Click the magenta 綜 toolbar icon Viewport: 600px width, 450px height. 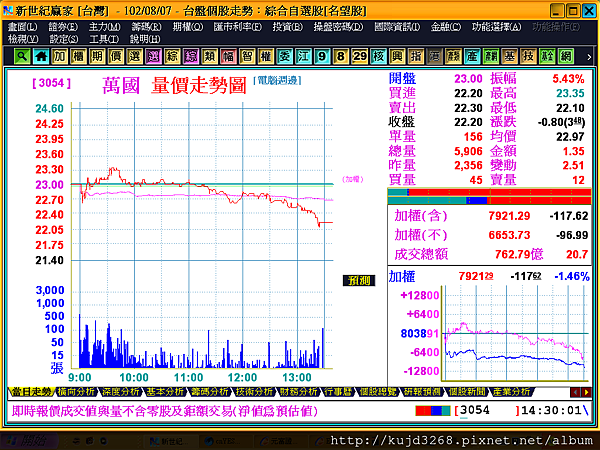191,56
